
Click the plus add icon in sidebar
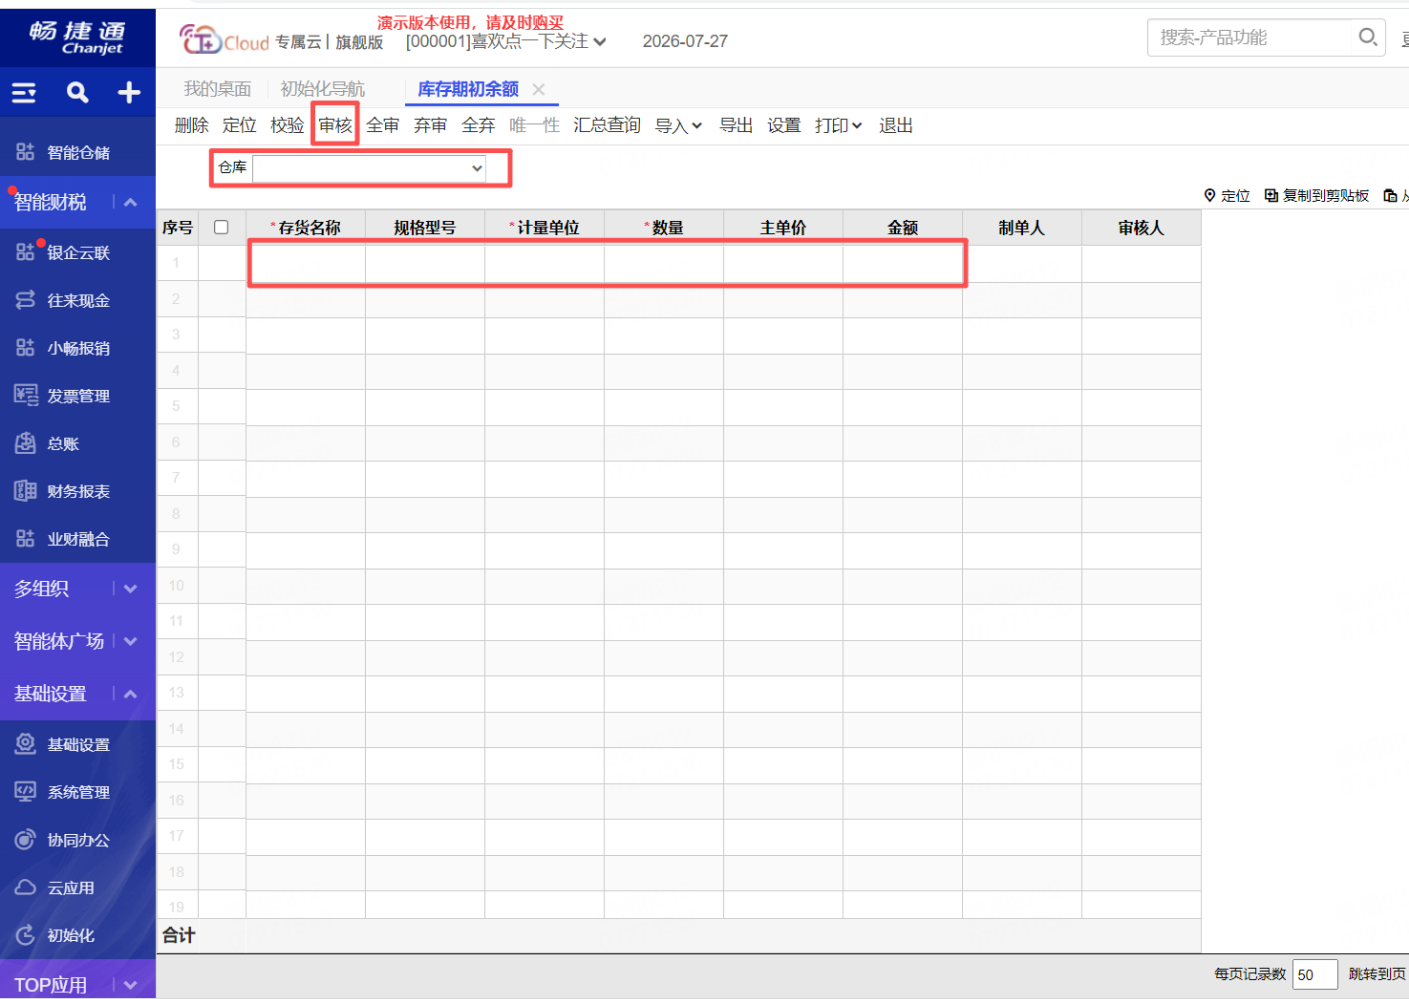[129, 93]
